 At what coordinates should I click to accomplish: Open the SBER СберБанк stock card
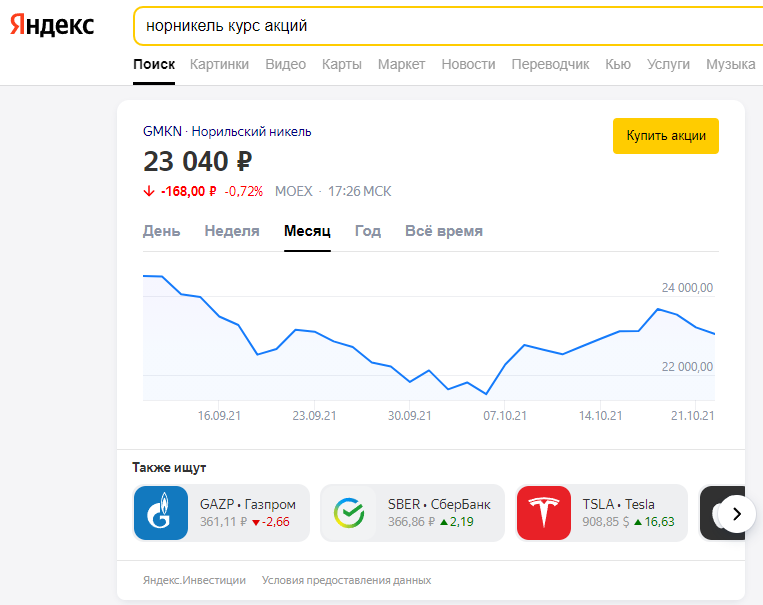pos(412,513)
